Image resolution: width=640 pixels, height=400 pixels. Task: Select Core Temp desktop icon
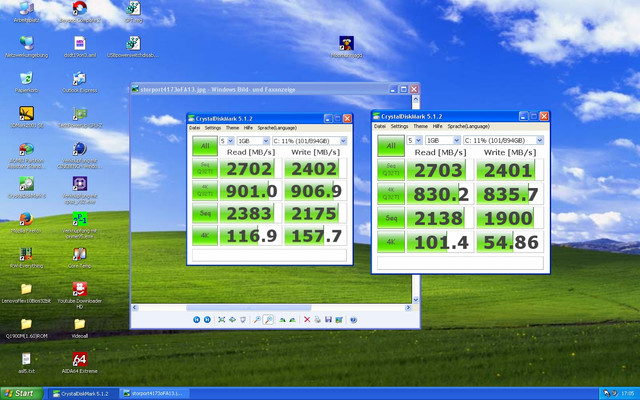click(80, 258)
